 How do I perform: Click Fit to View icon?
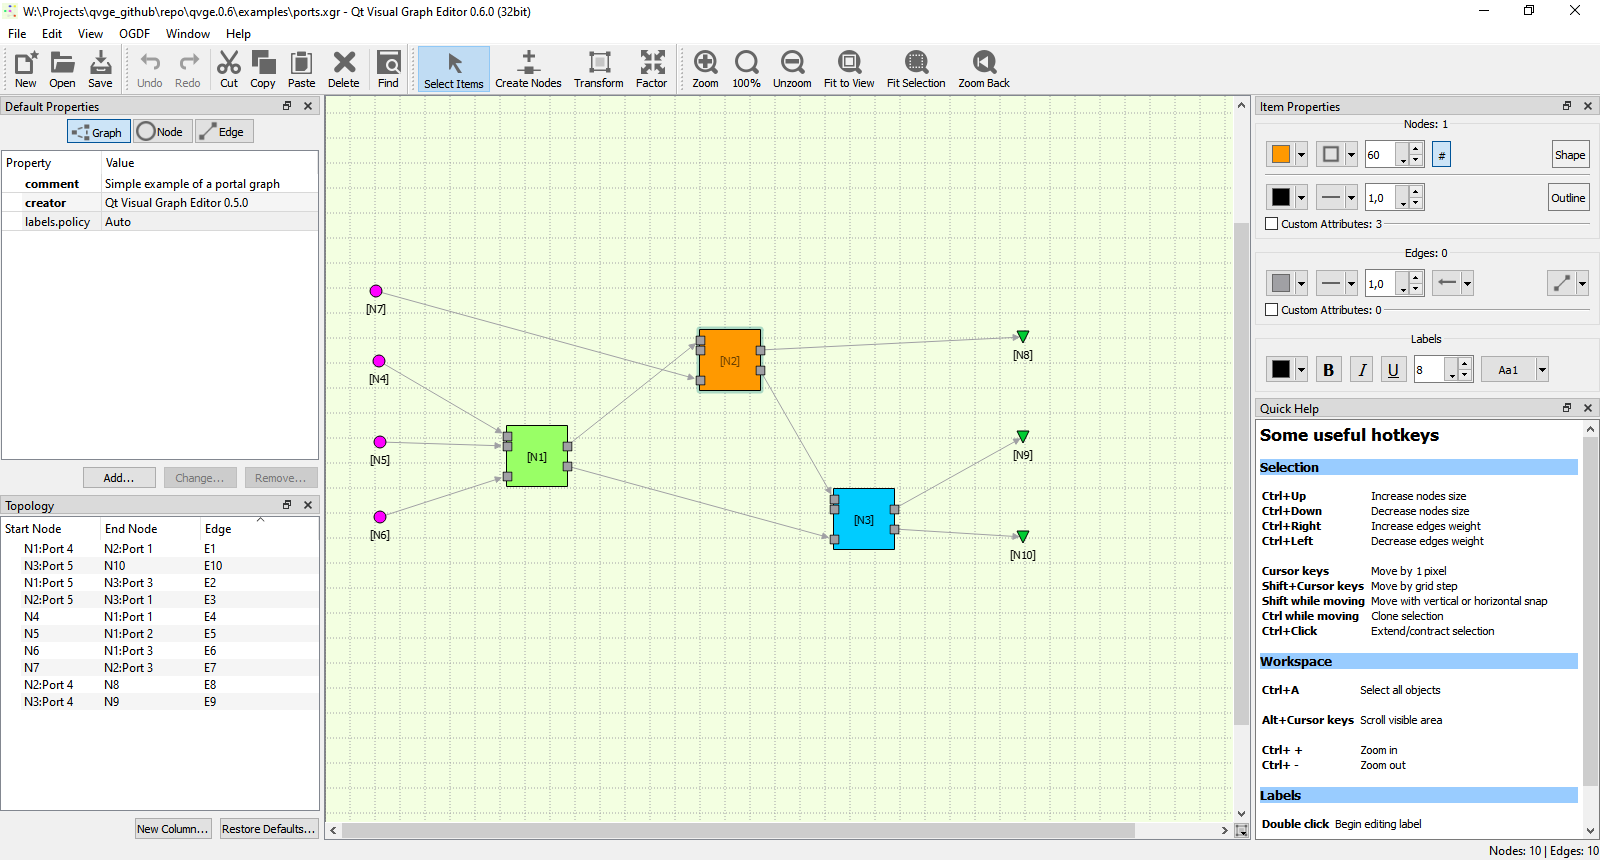pyautogui.click(x=848, y=69)
